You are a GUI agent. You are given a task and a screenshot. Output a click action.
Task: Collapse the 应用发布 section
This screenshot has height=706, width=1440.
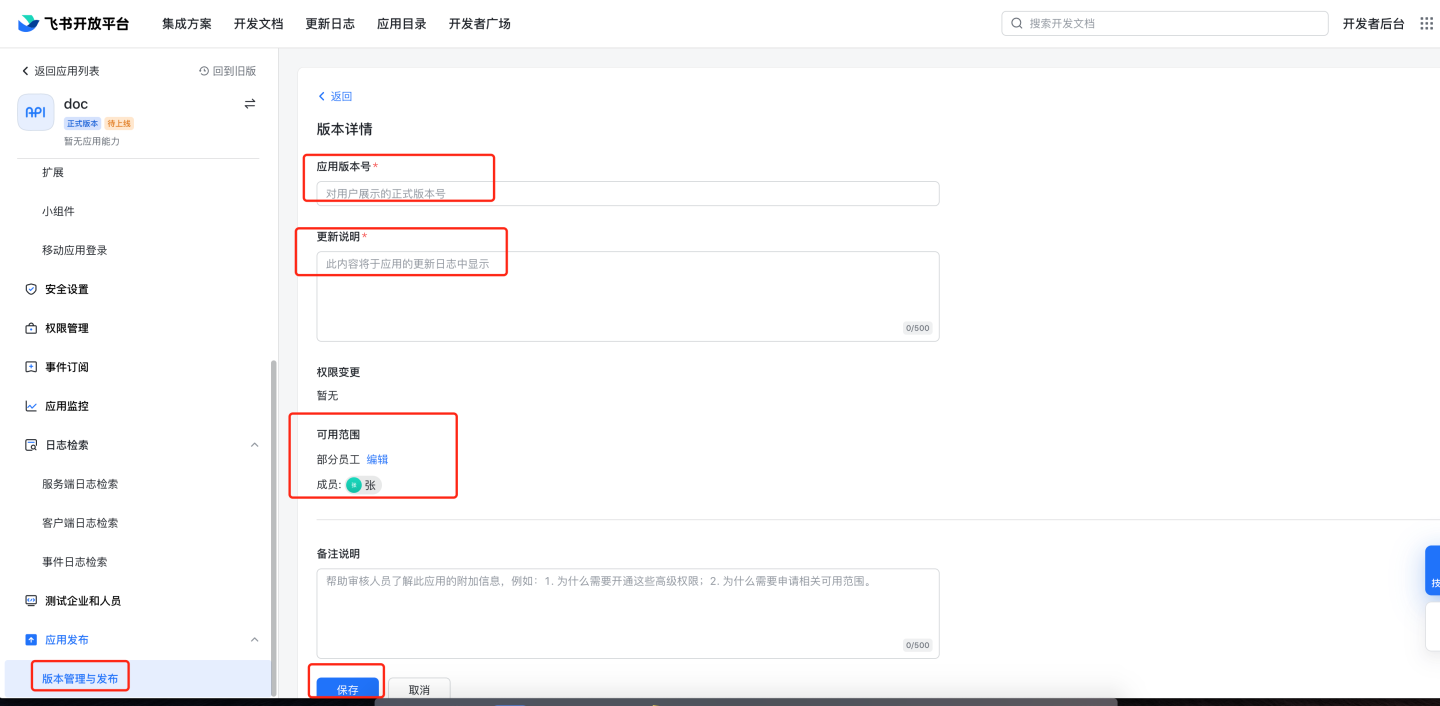pos(254,640)
